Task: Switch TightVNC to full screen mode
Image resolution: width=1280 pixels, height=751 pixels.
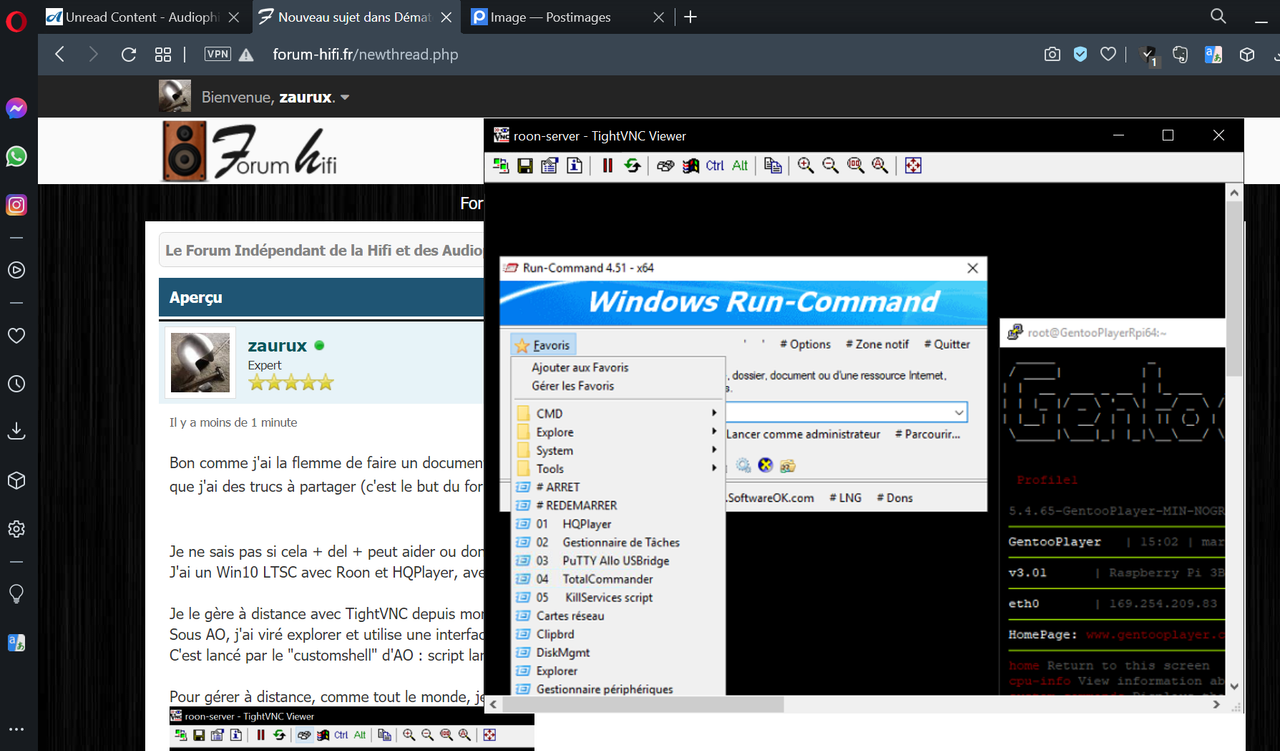Action: (x=913, y=166)
